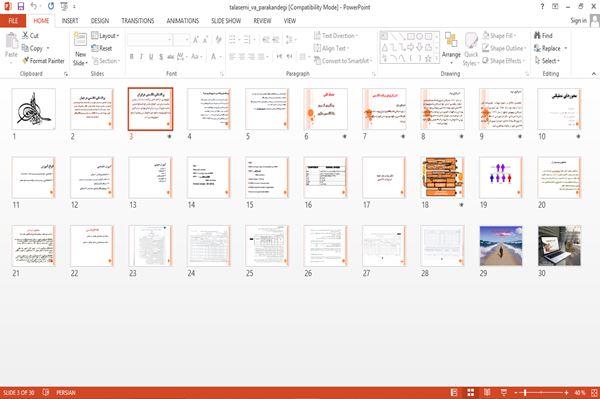Open the Layout dropdown
This screenshot has height=399, width=600.
tap(106, 36)
